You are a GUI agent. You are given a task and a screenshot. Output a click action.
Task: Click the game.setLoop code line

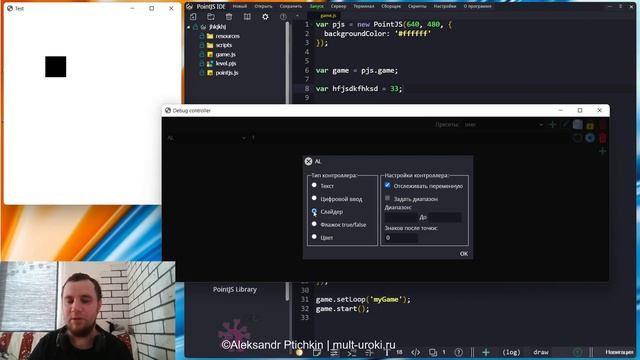pyautogui.click(x=363, y=300)
